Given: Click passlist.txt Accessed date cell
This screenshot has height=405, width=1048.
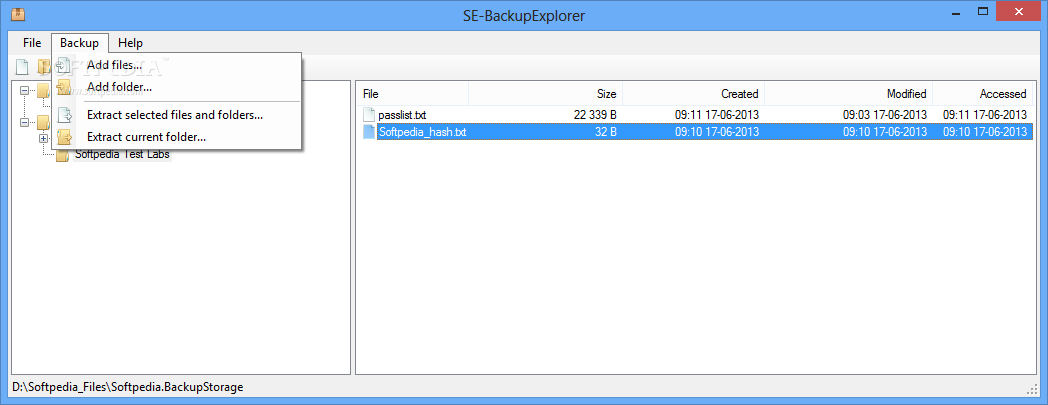Looking at the screenshot, I should coord(985,115).
